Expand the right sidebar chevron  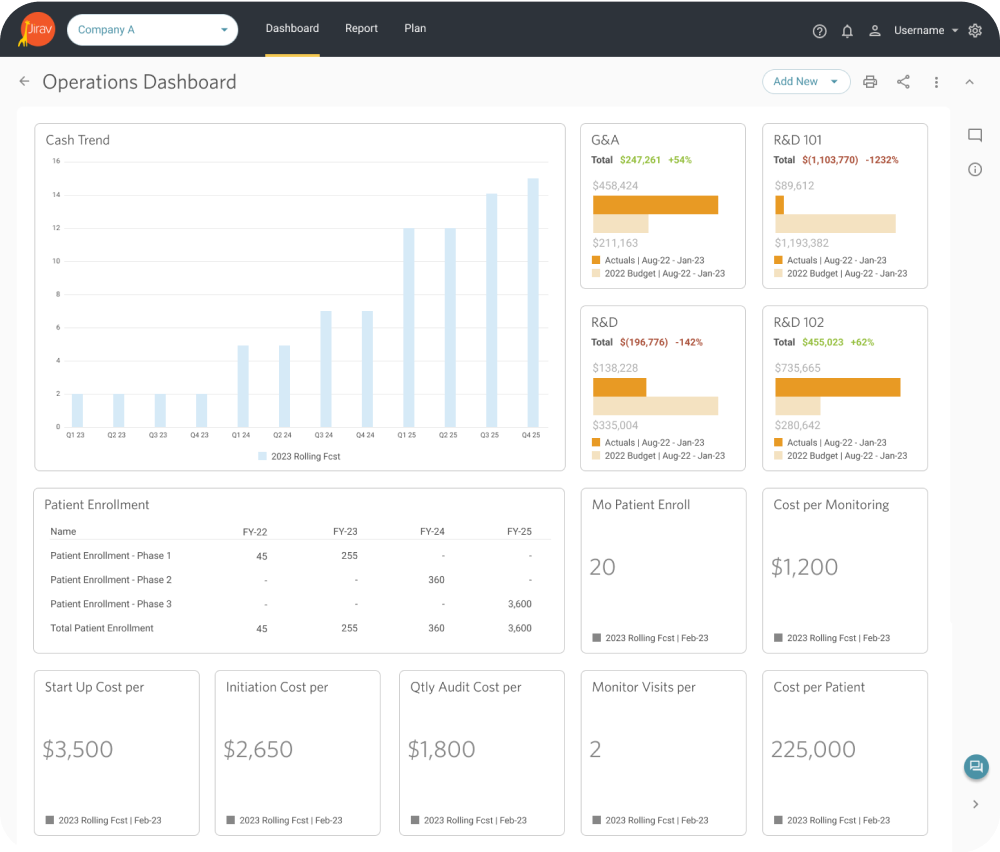point(976,804)
